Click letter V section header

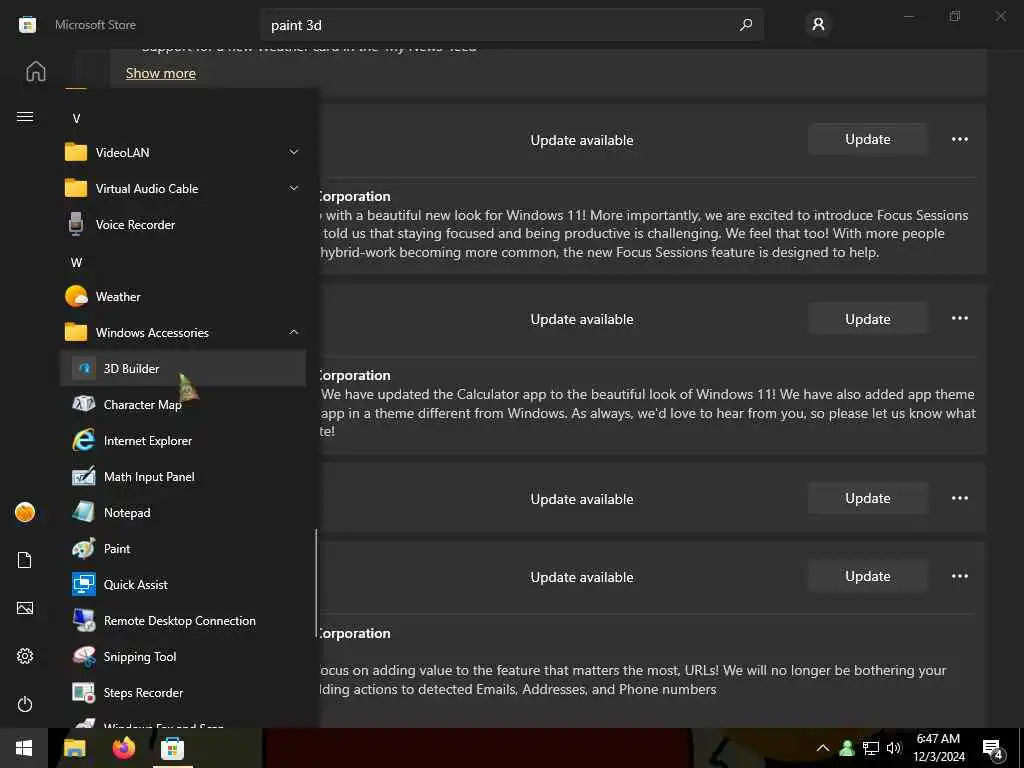[x=76, y=118]
